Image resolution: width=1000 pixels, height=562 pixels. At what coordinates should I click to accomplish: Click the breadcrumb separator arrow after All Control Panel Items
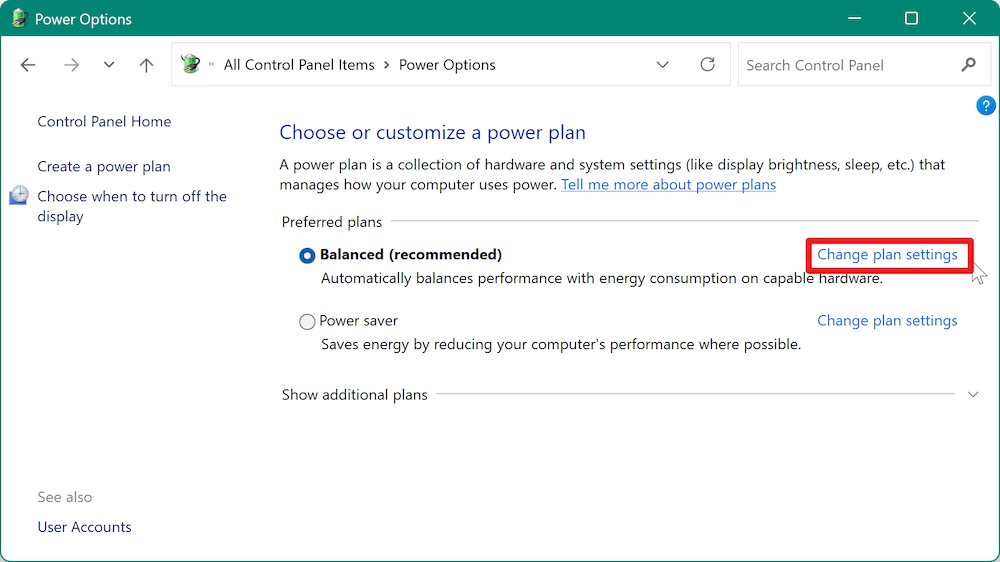[386, 65]
